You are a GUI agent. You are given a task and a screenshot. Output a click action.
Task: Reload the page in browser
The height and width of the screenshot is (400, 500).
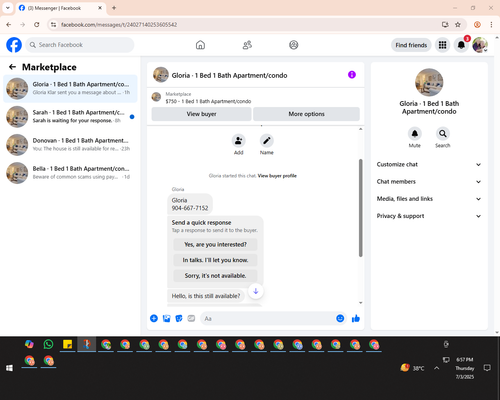tap(37, 25)
